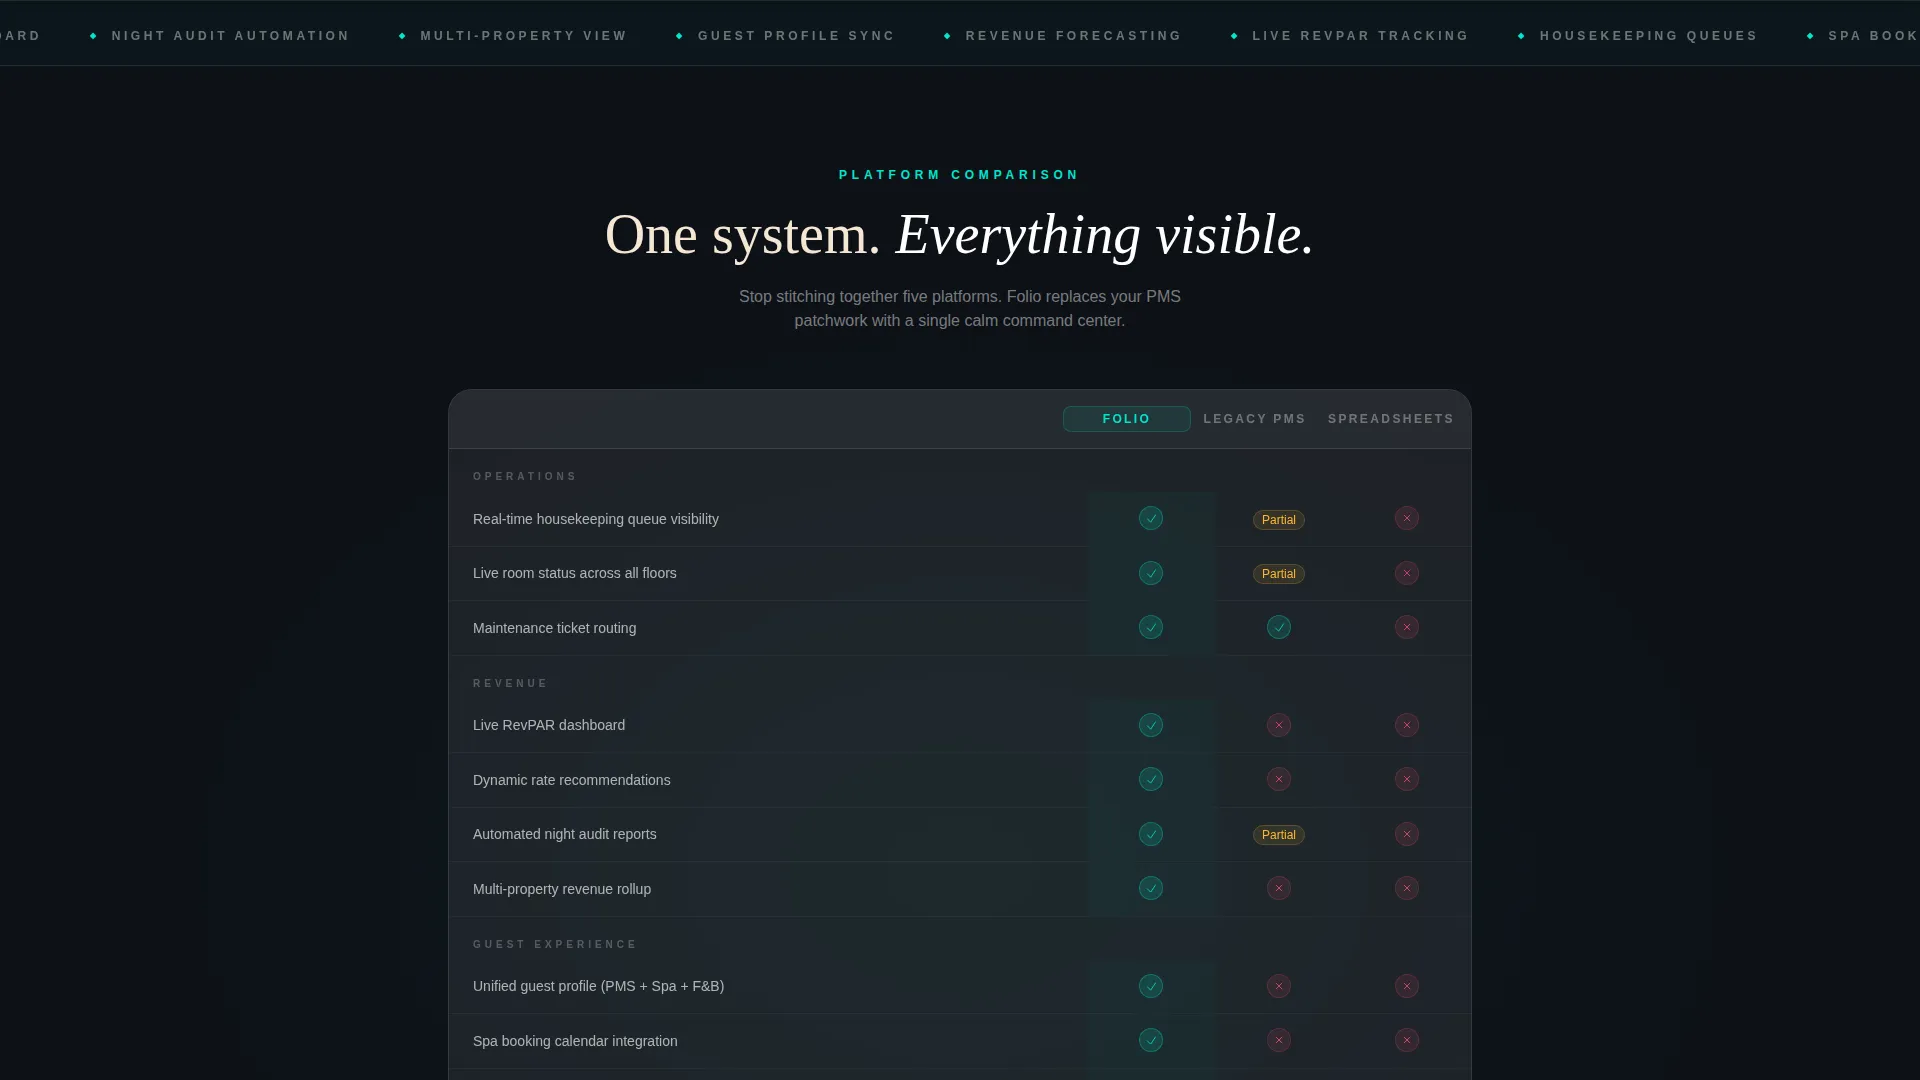Screen dimensions: 1920x1080
Task: Click Legacy PMS cross for Live RevPAR dashboard
Action: [1279, 725]
